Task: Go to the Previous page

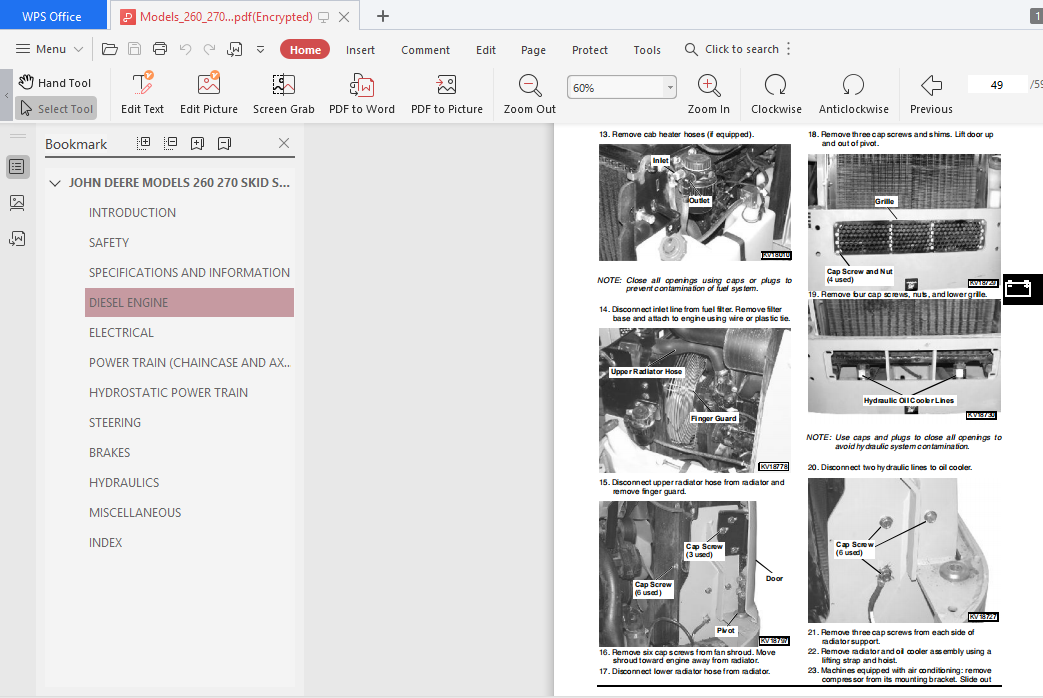Action: coord(931,93)
